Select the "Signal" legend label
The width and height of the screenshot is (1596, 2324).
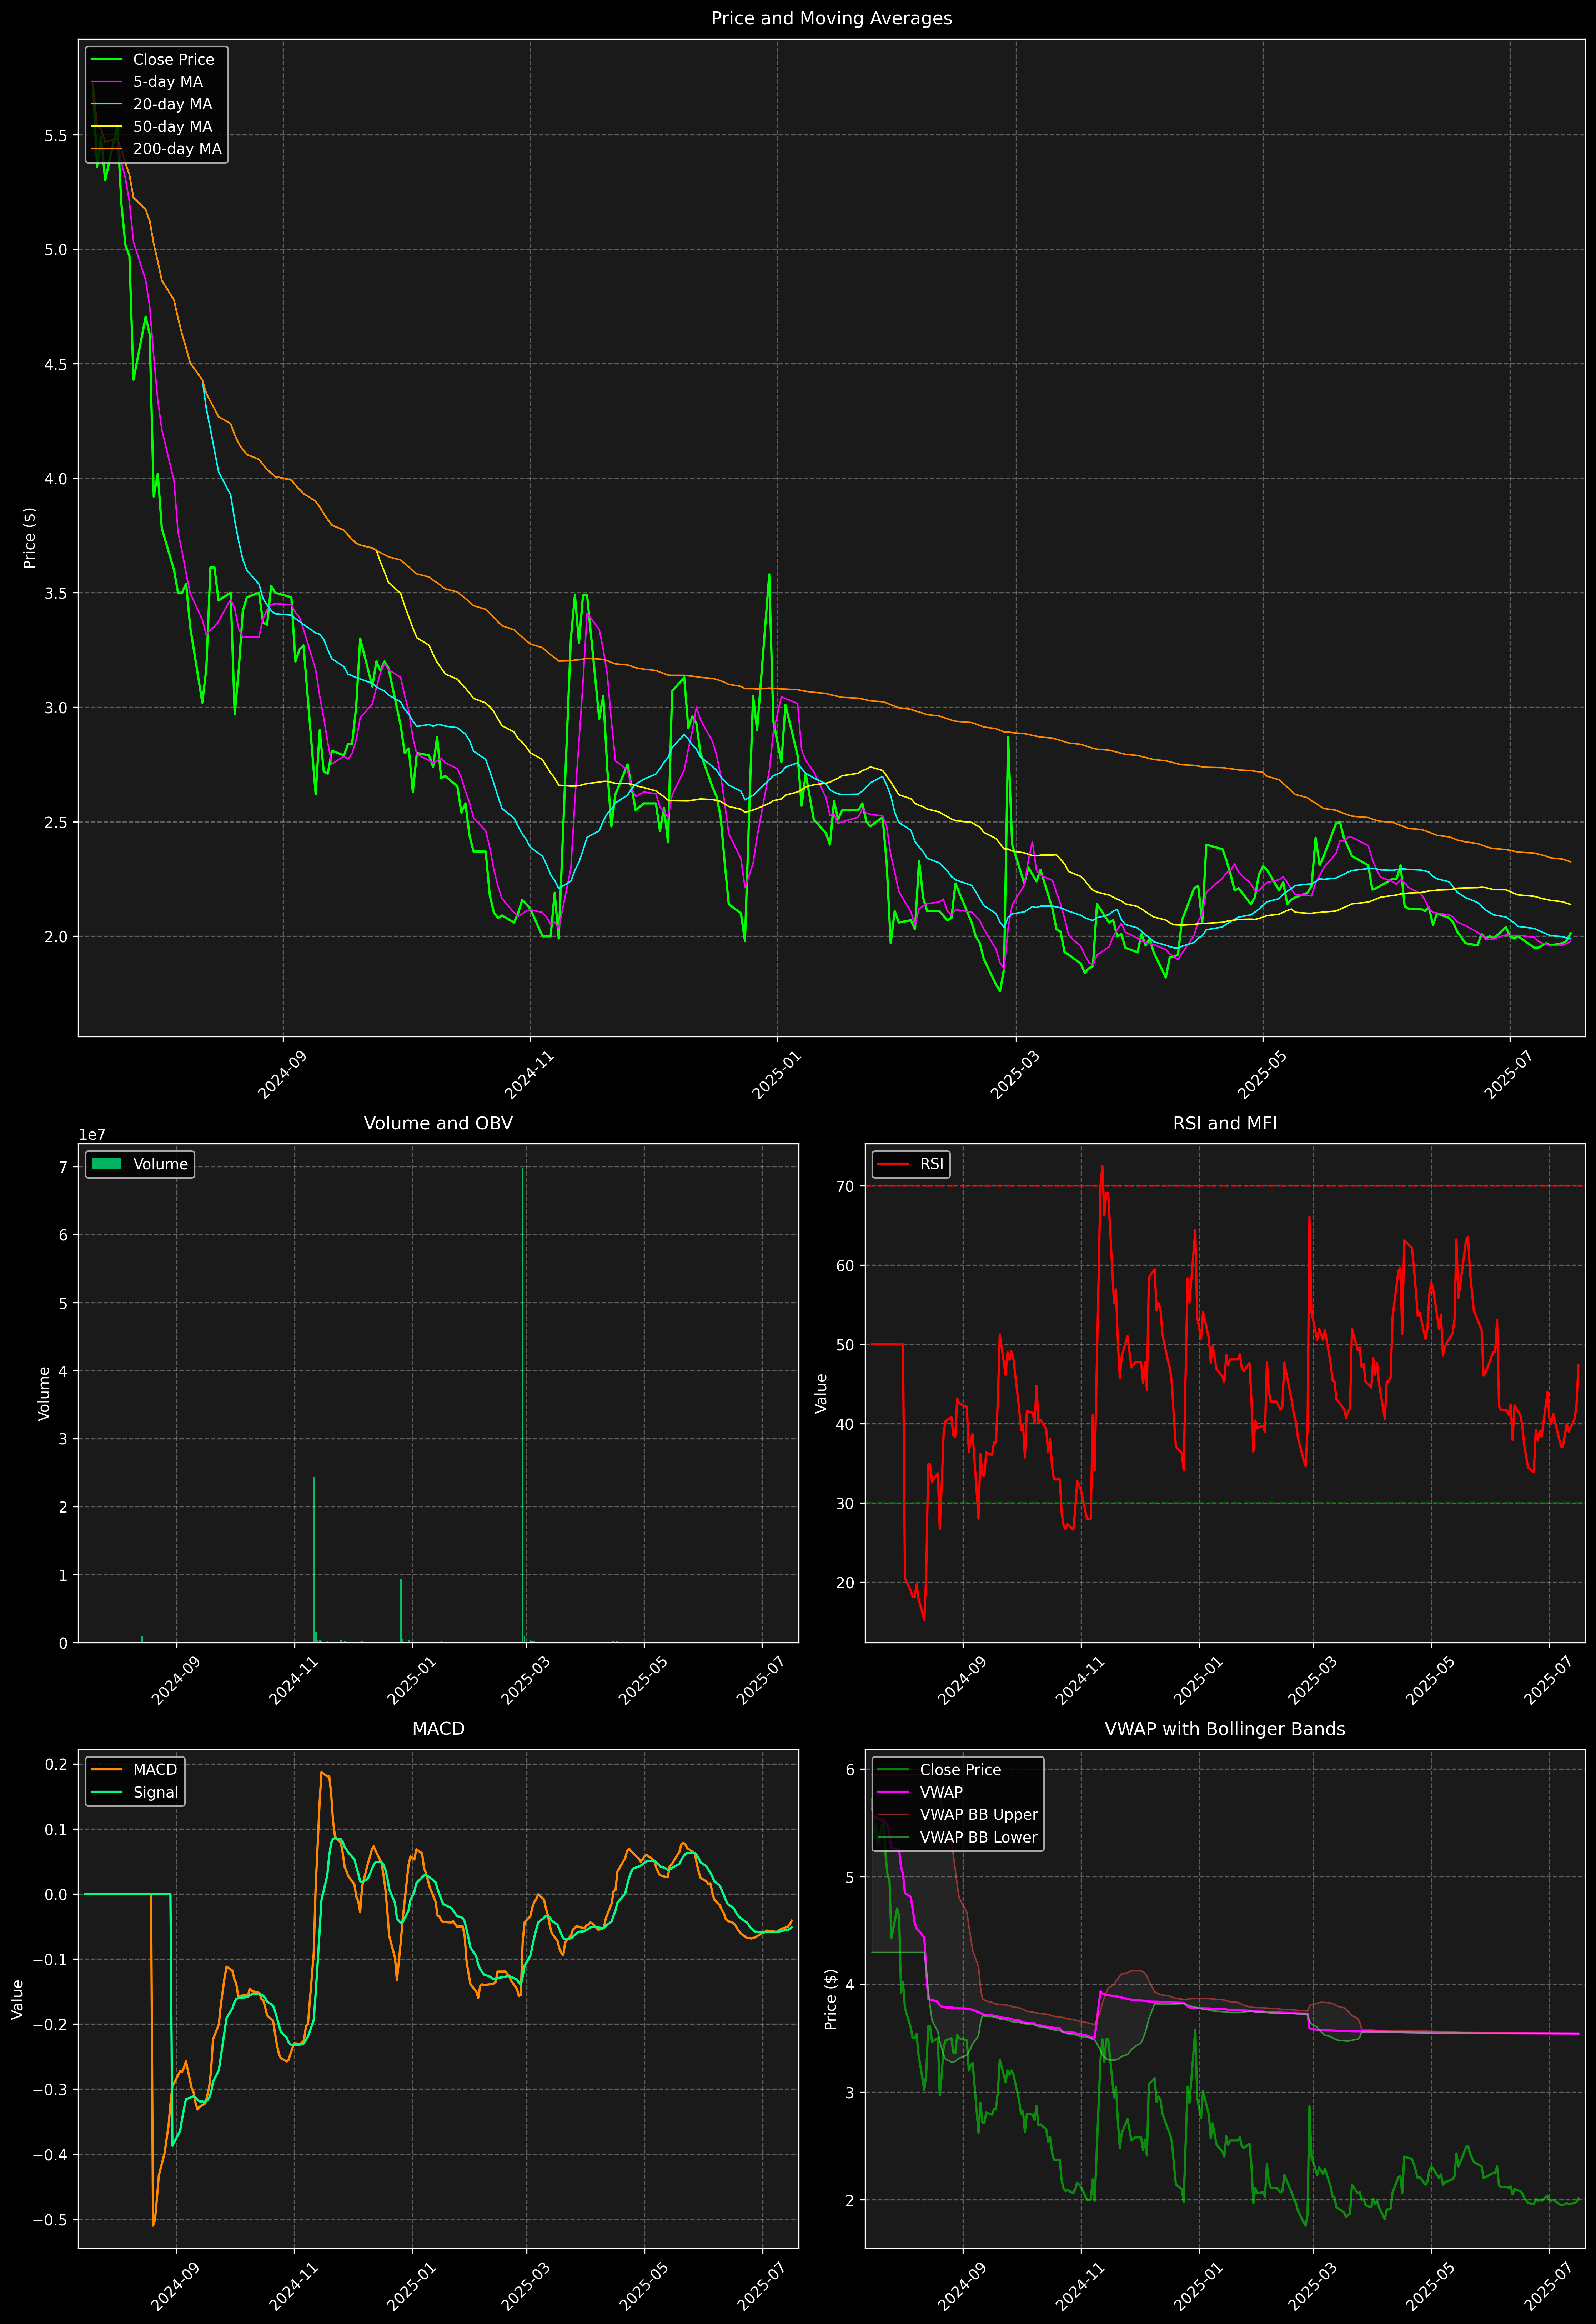point(156,1792)
